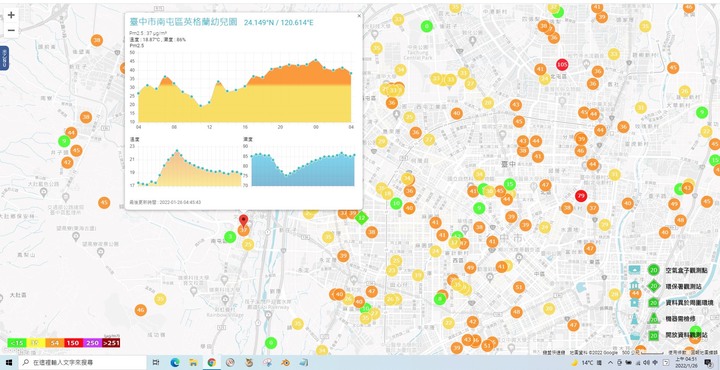Open Task View on the taskbar
The image size is (720, 370).
(156, 362)
